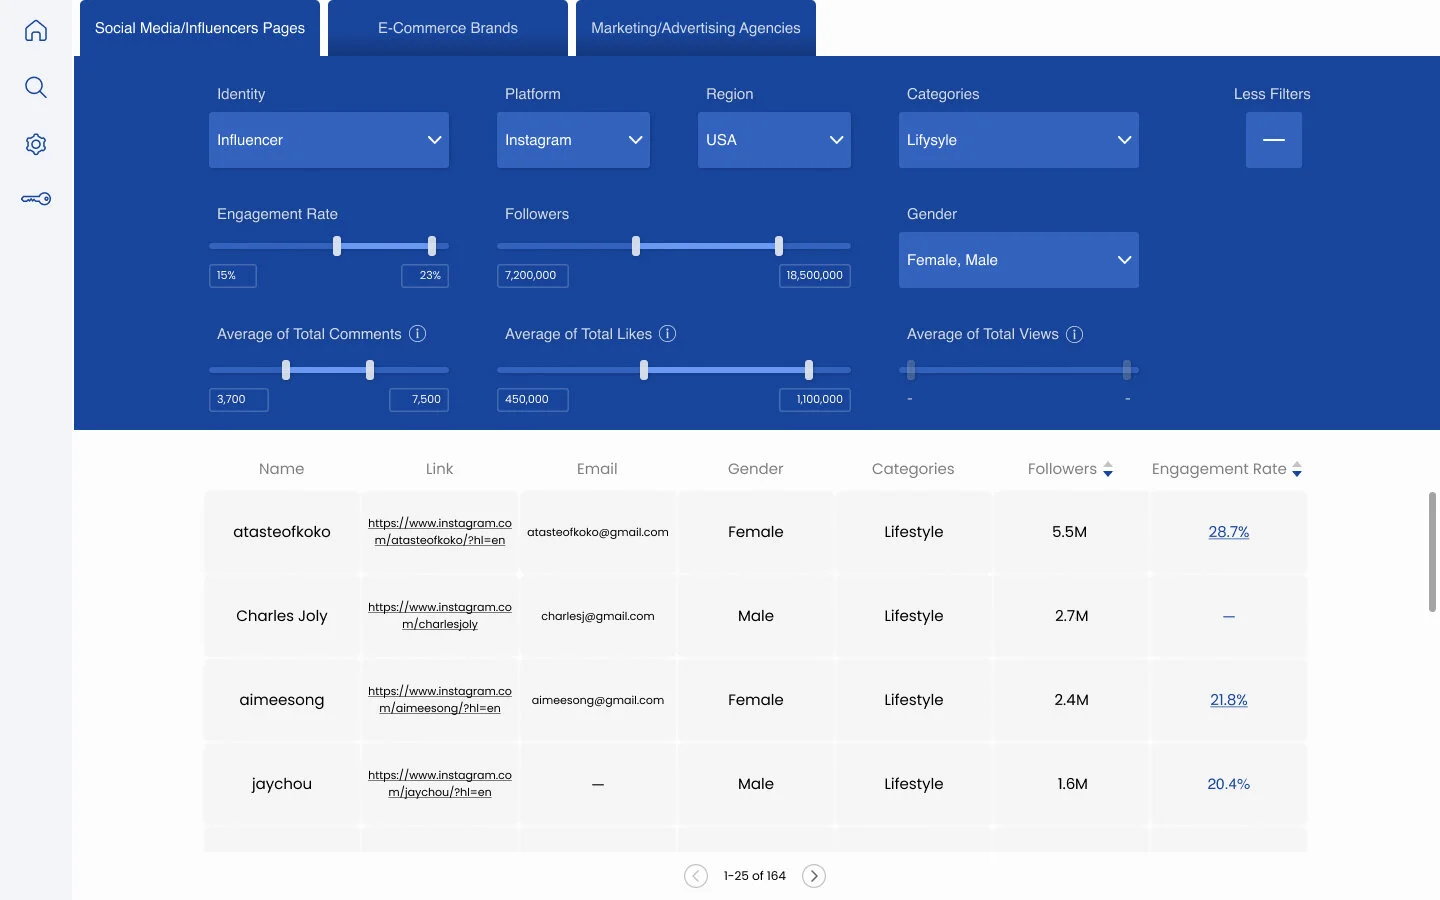The height and width of the screenshot is (900, 1440).
Task: Open the 21.8% engagement rate link
Action: 1229,700
